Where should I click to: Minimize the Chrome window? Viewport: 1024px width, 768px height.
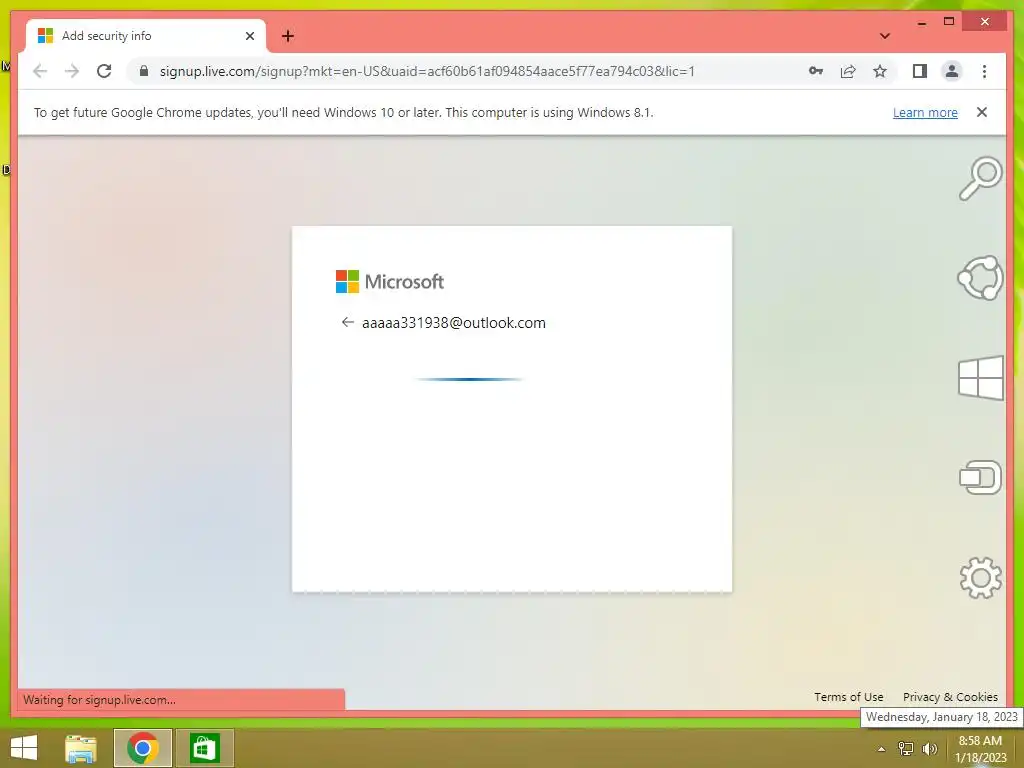(921, 22)
